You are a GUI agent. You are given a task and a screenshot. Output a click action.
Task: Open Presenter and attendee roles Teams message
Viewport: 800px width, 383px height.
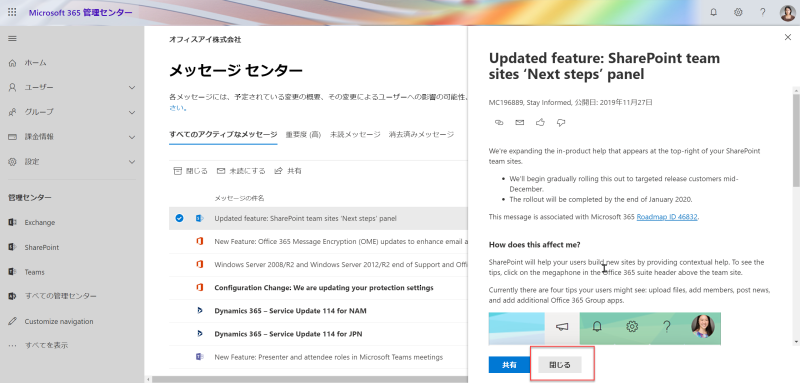[x=329, y=357]
